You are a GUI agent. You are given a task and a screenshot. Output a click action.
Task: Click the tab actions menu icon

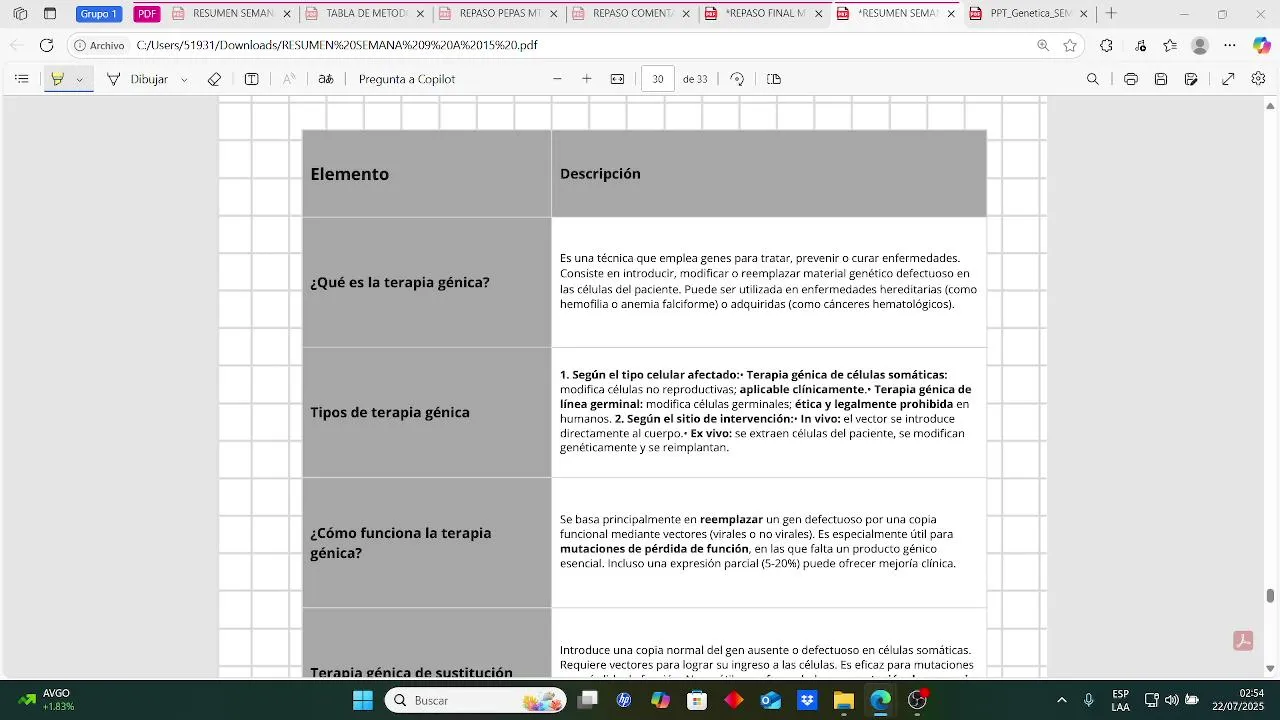(50, 14)
